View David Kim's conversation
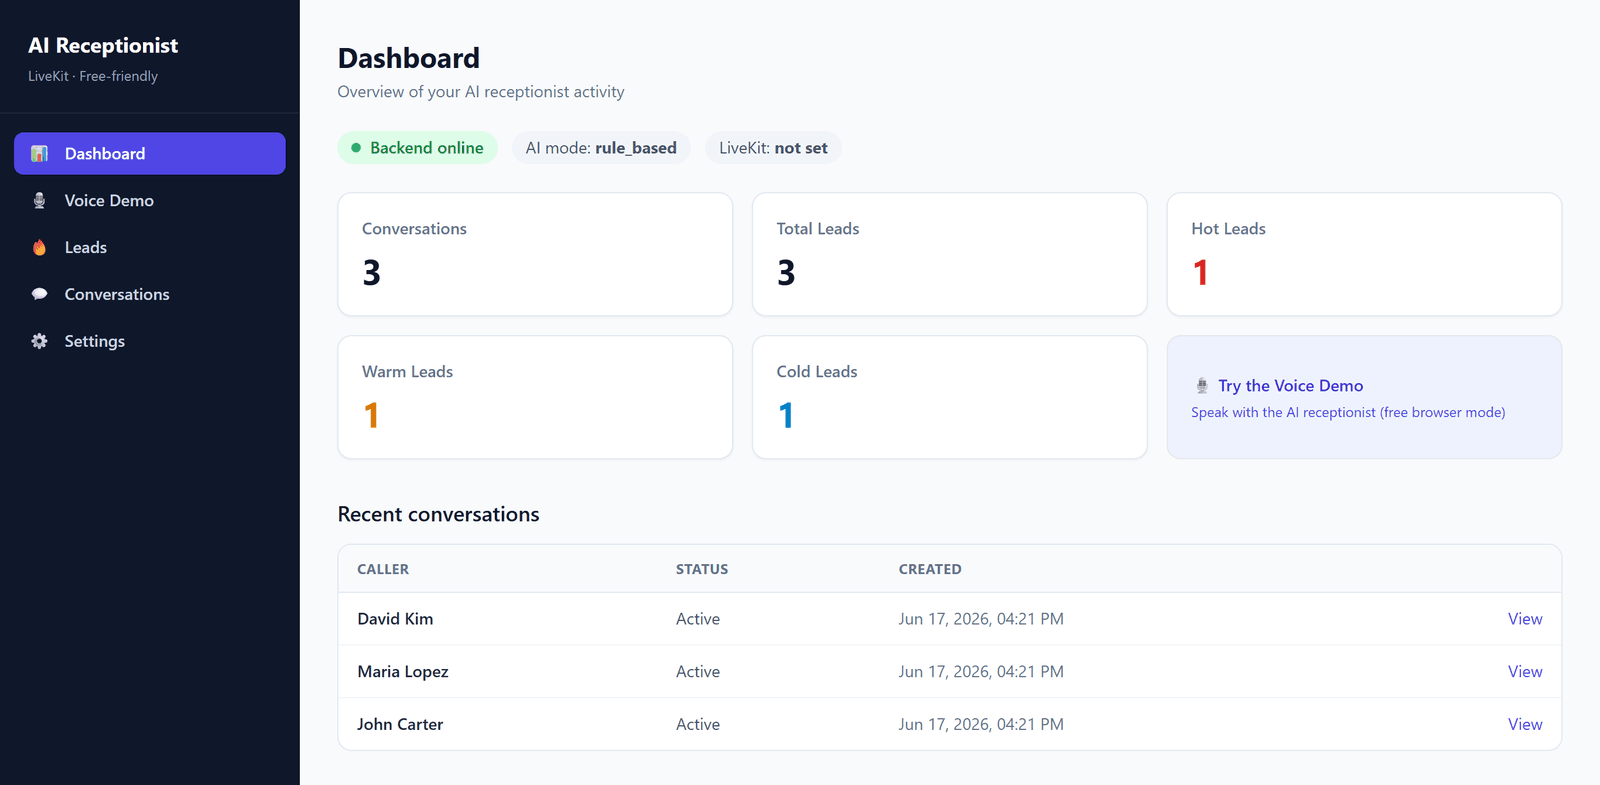 [1525, 619]
